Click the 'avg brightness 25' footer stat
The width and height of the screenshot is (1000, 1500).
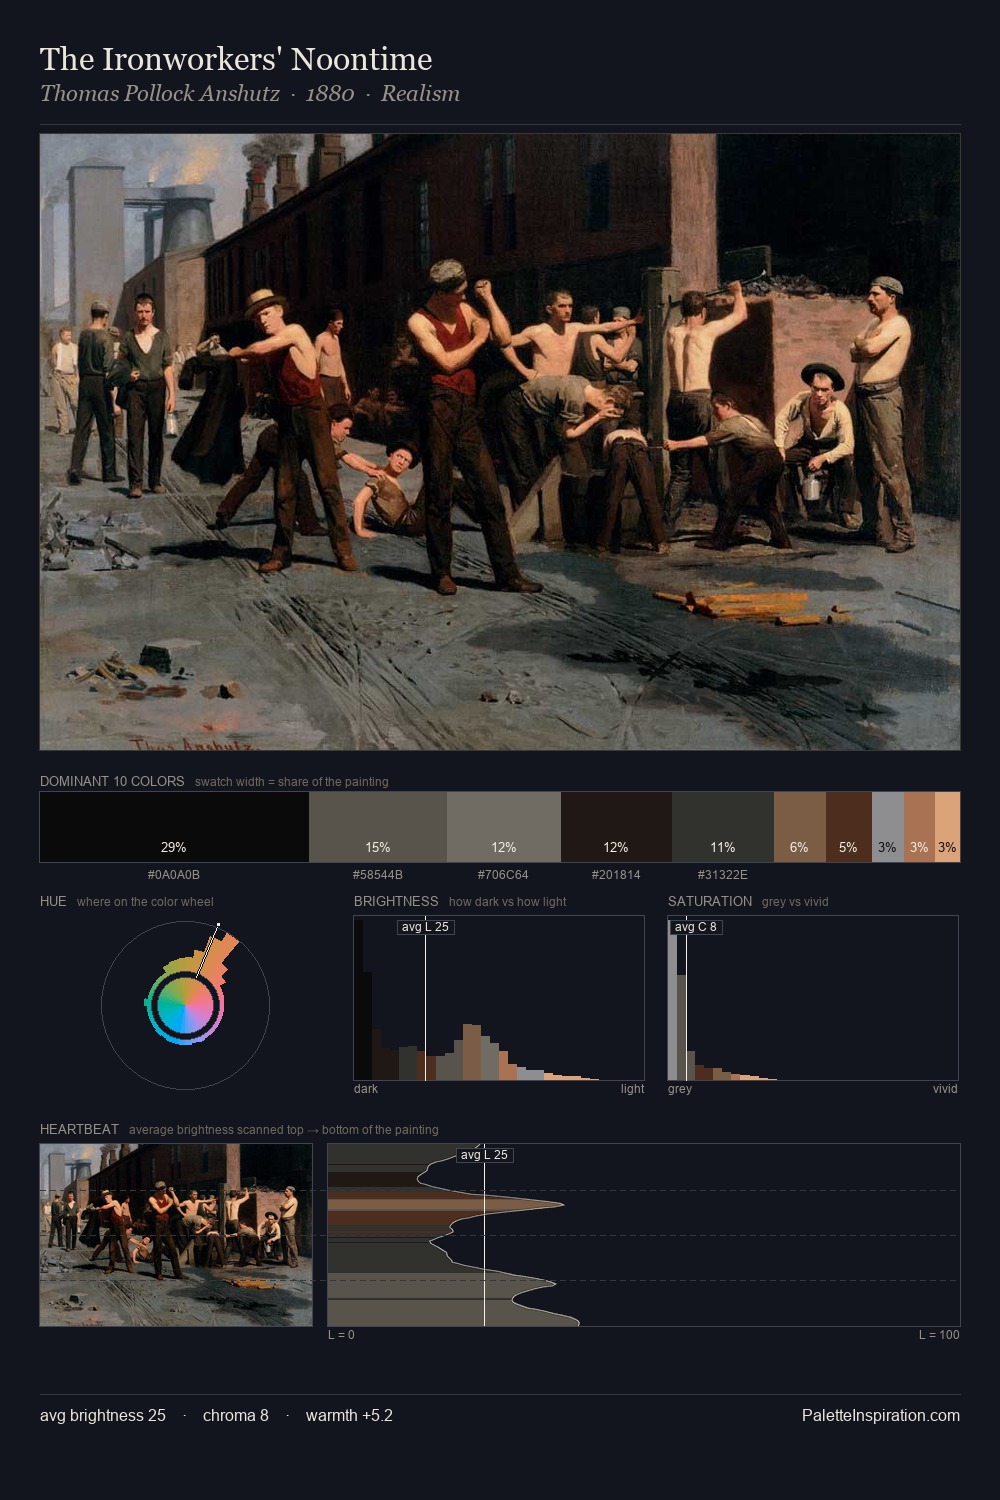[103, 1415]
